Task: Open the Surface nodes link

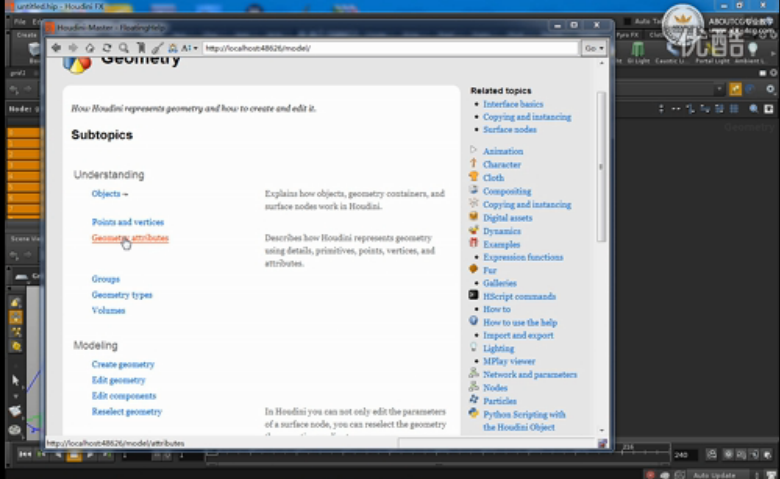Action: 509,129
